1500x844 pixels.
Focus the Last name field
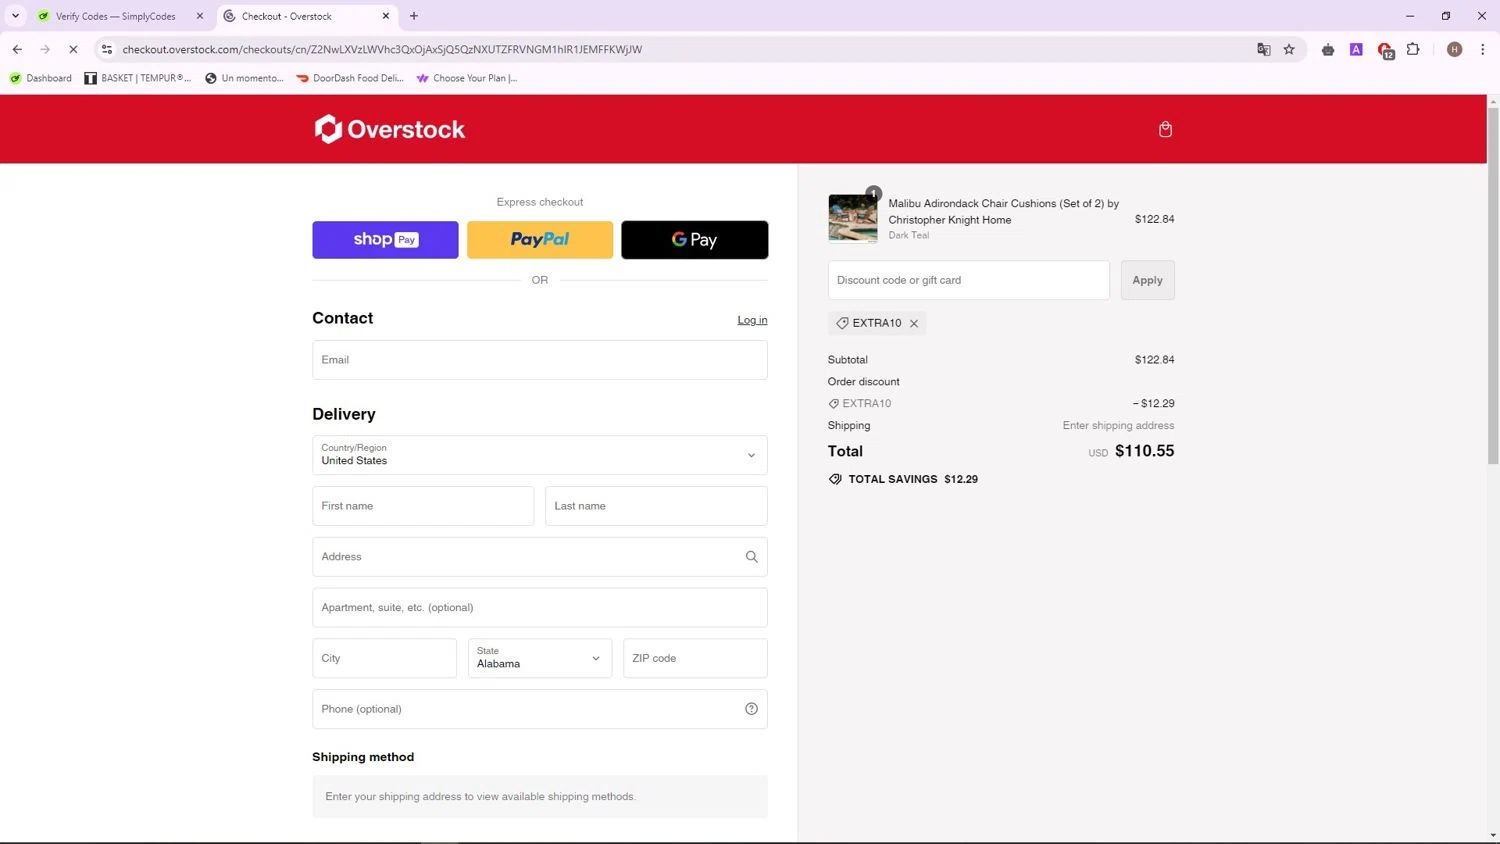656,506
